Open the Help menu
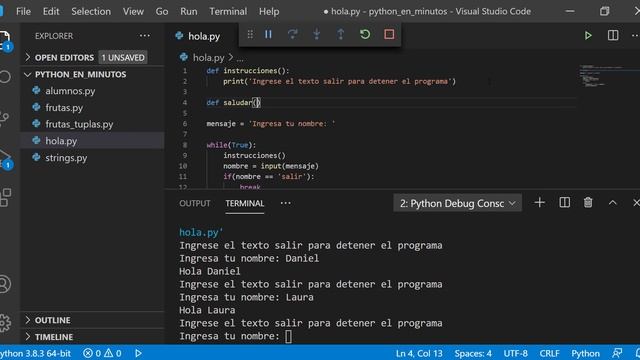Screen dimensions: 640x360 (269, 11)
